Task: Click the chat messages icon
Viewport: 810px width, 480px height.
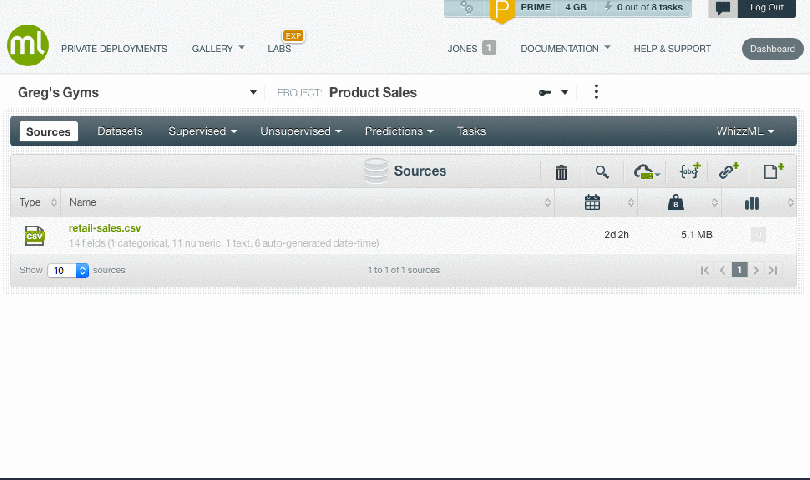Action: click(723, 8)
